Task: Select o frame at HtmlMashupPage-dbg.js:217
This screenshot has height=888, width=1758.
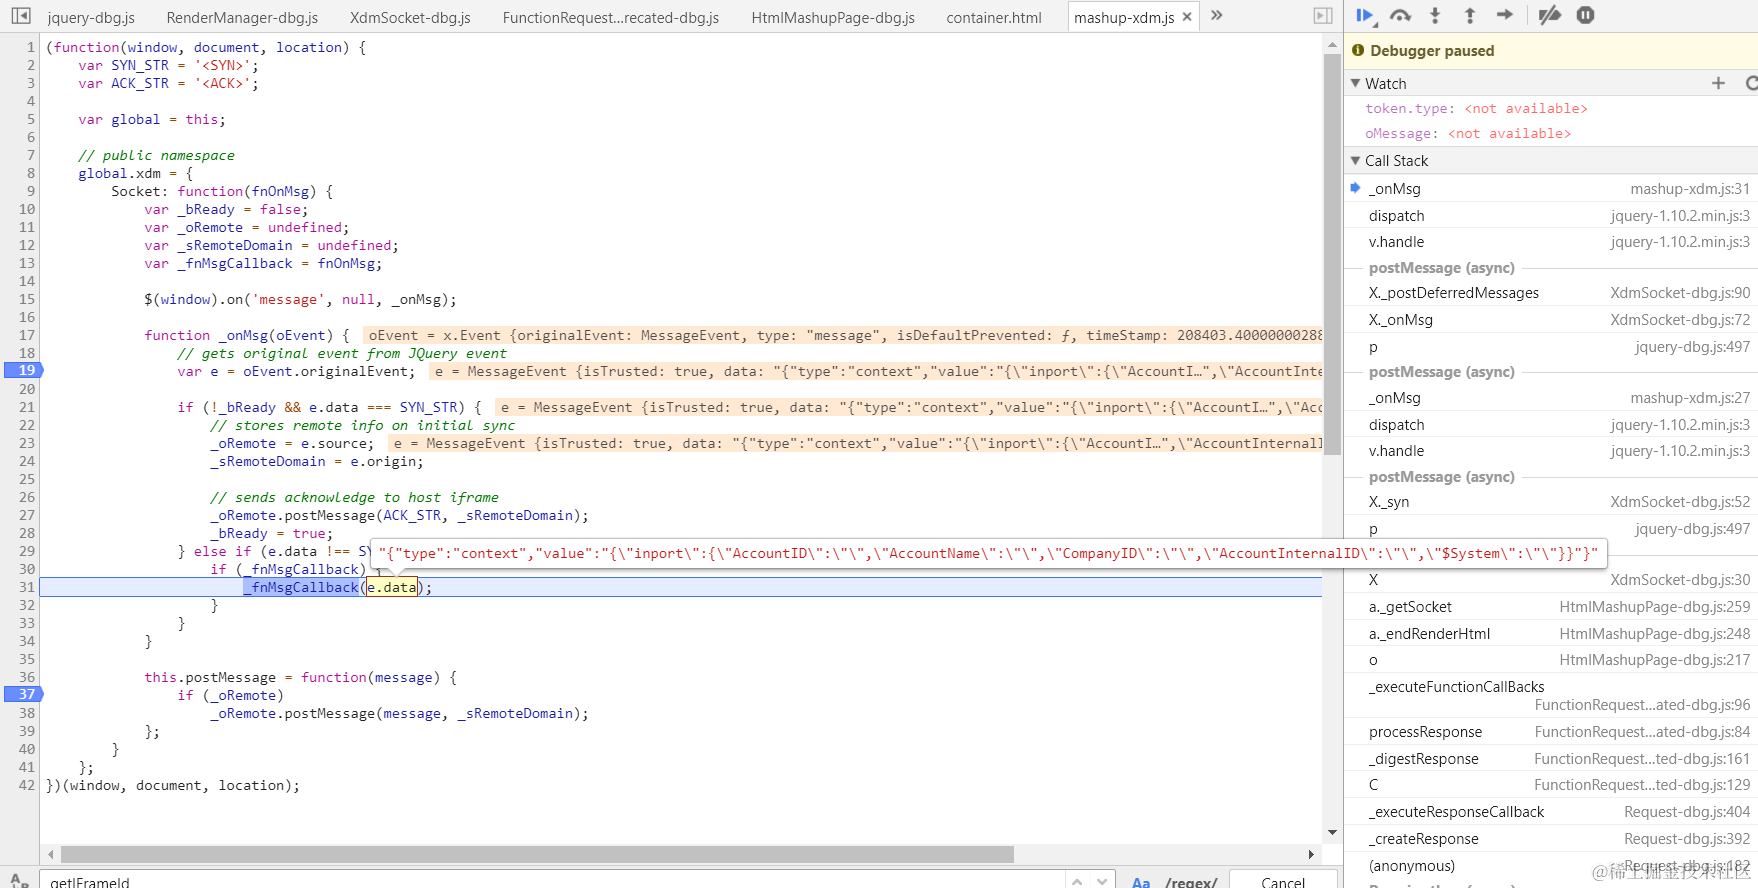Action: click(x=1551, y=660)
